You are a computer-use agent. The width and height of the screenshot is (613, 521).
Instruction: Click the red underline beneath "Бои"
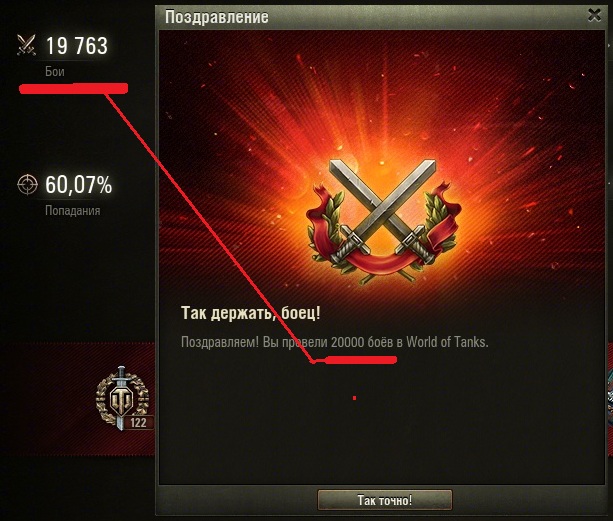point(73,88)
